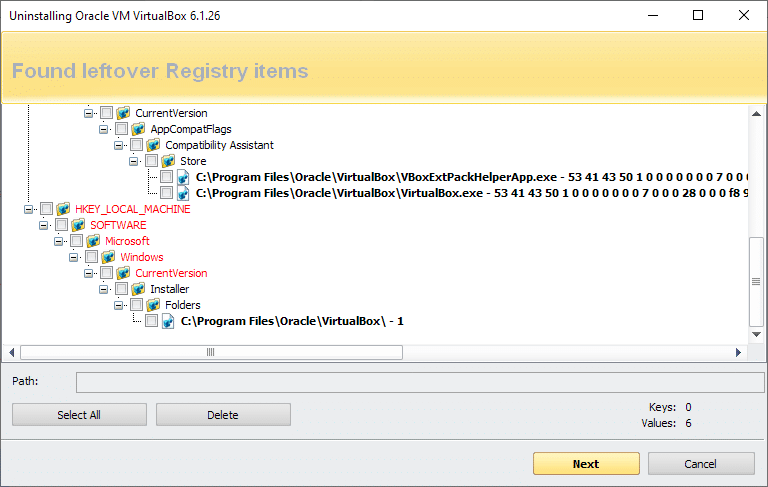The height and width of the screenshot is (487, 768).
Task: Click the value icon for VirtualBox\ - 1 entry
Action: (x=168, y=321)
